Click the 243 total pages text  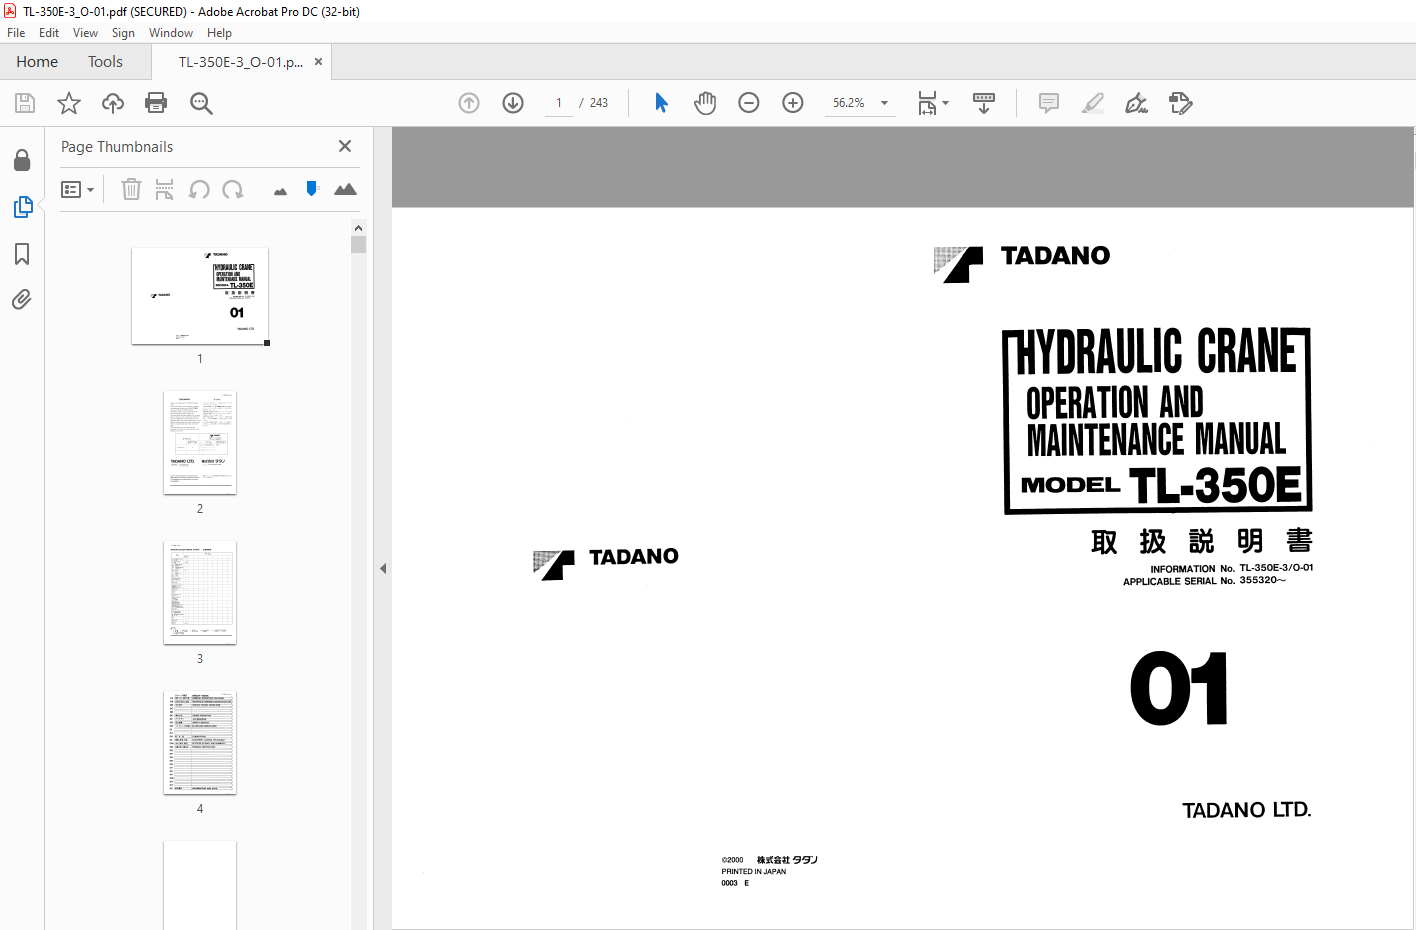coord(599,103)
